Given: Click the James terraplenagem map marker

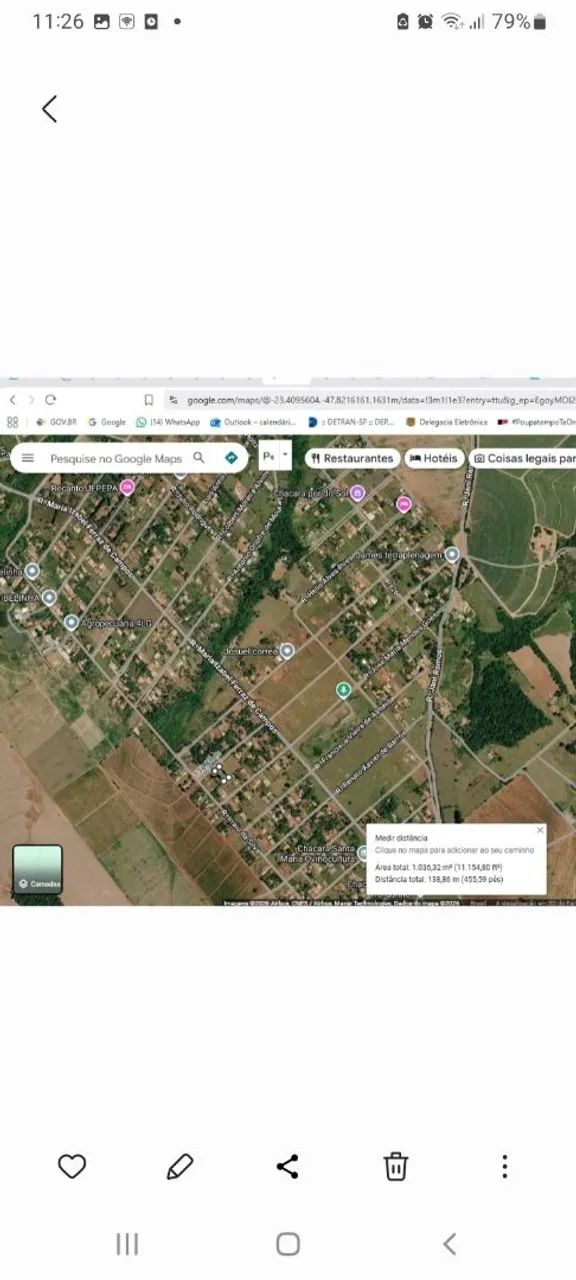Looking at the screenshot, I should [x=452, y=554].
